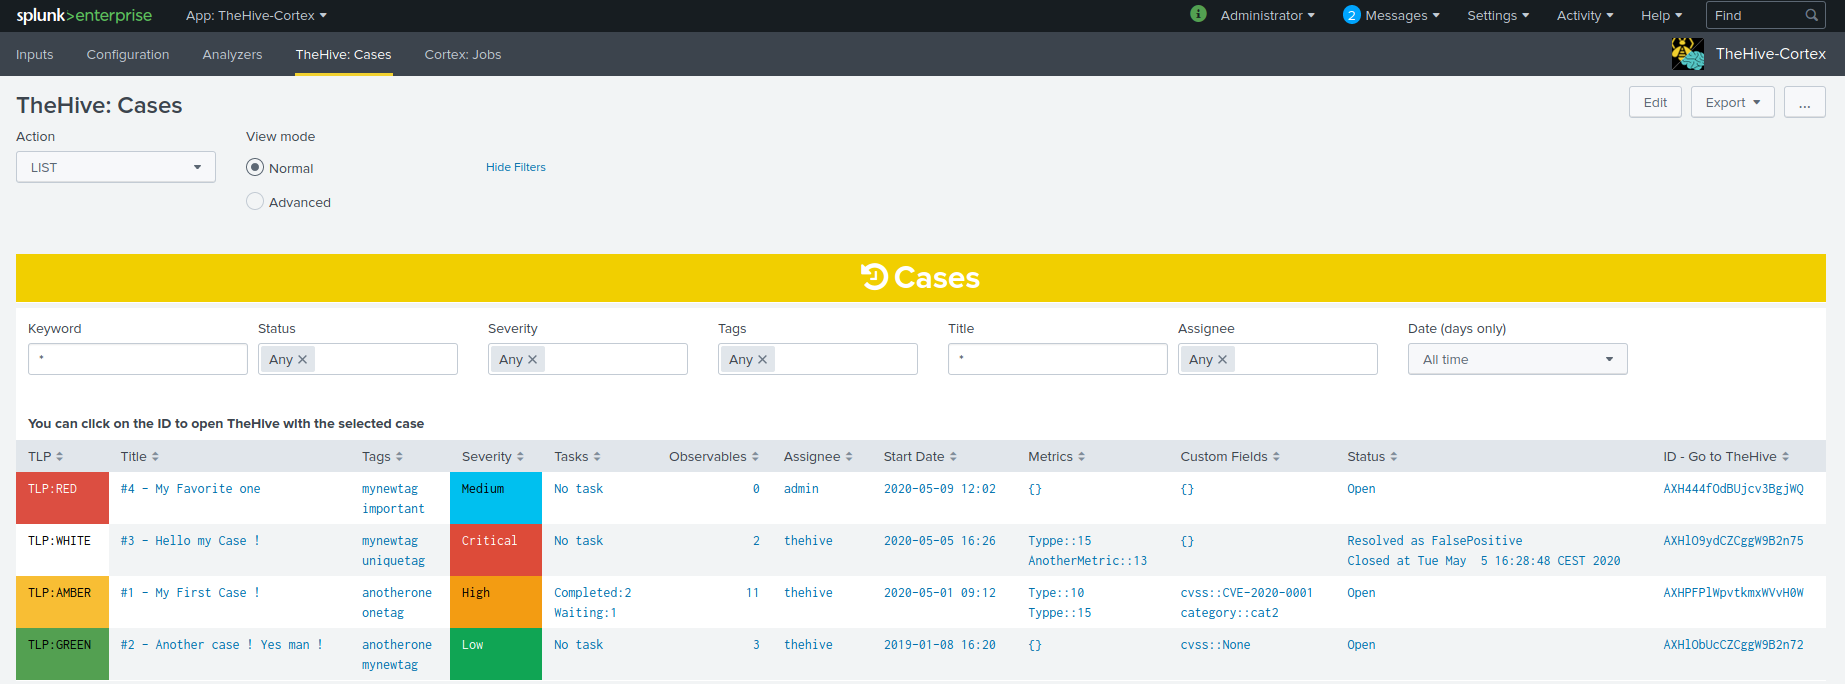The width and height of the screenshot is (1845, 684).
Task: Select the Advanced view mode radio
Action: [x=255, y=201]
